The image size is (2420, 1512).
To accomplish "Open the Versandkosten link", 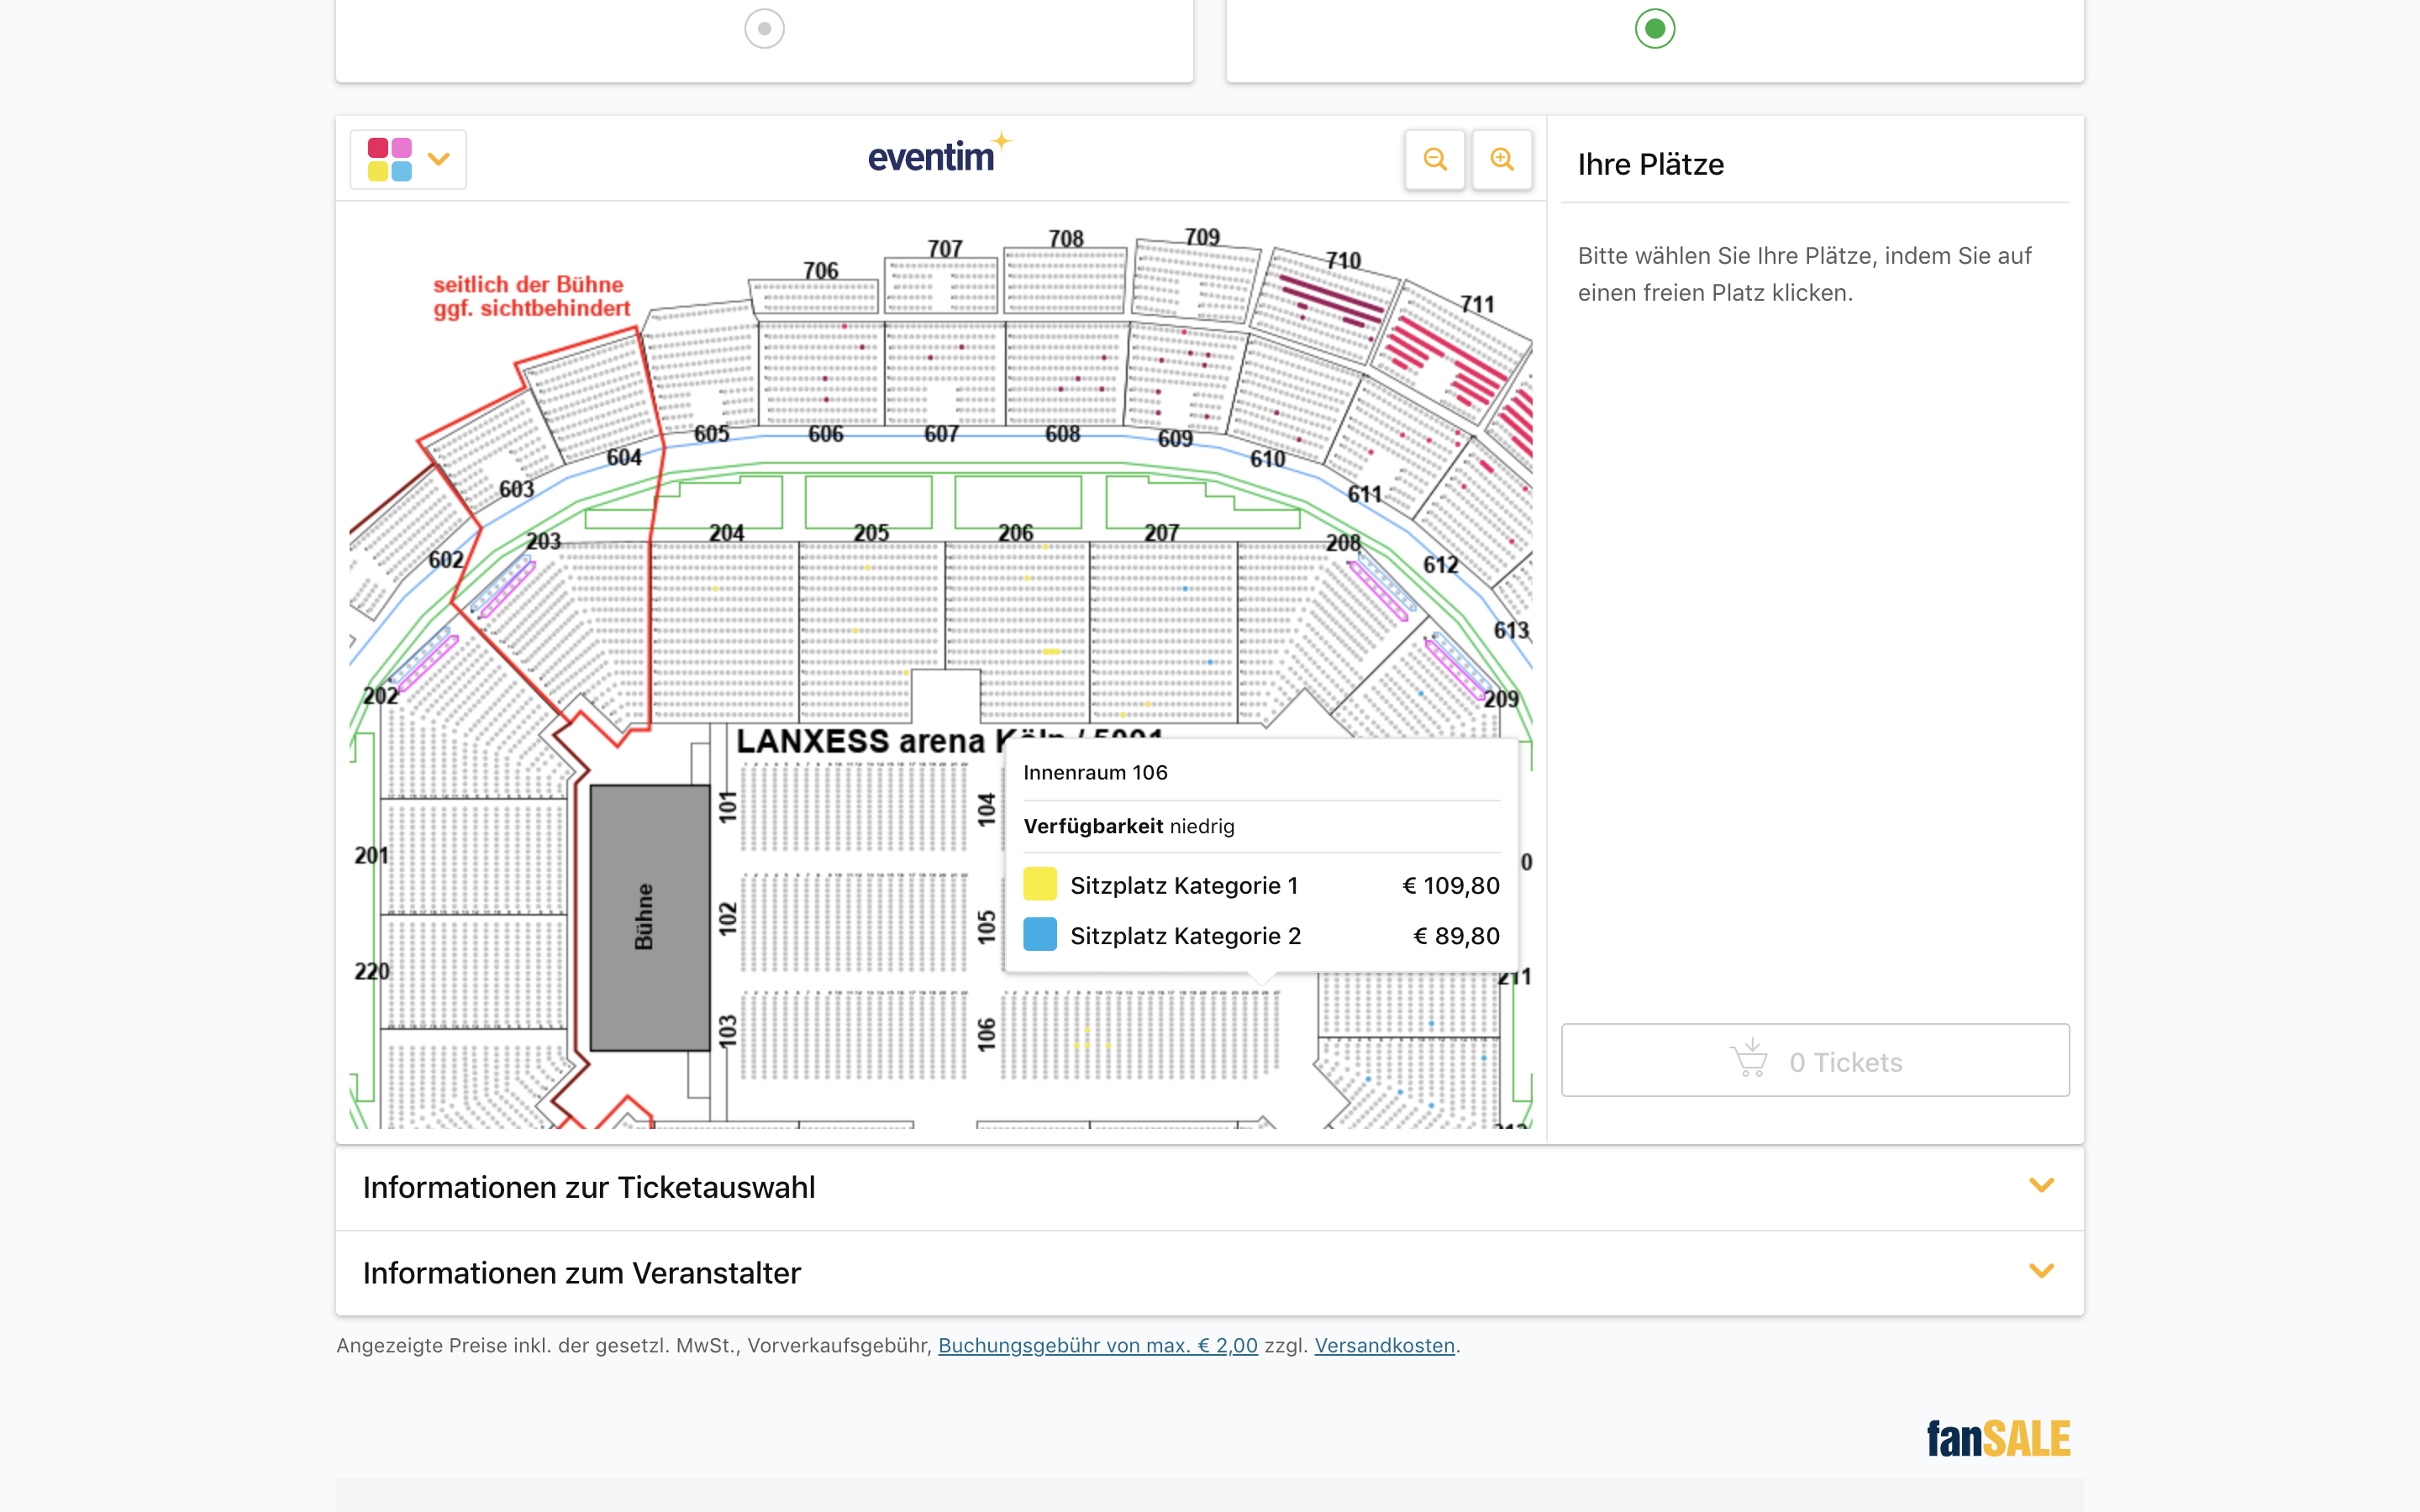I will 1384,1345.
